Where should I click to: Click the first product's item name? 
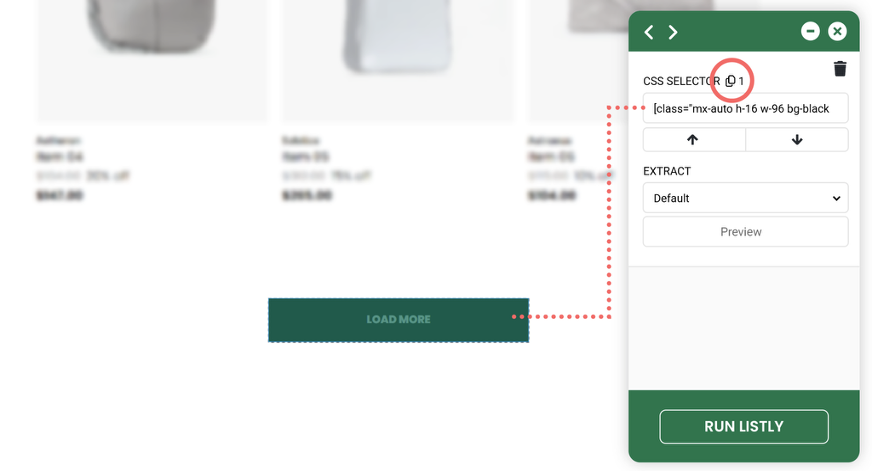pyautogui.click(x=59, y=157)
